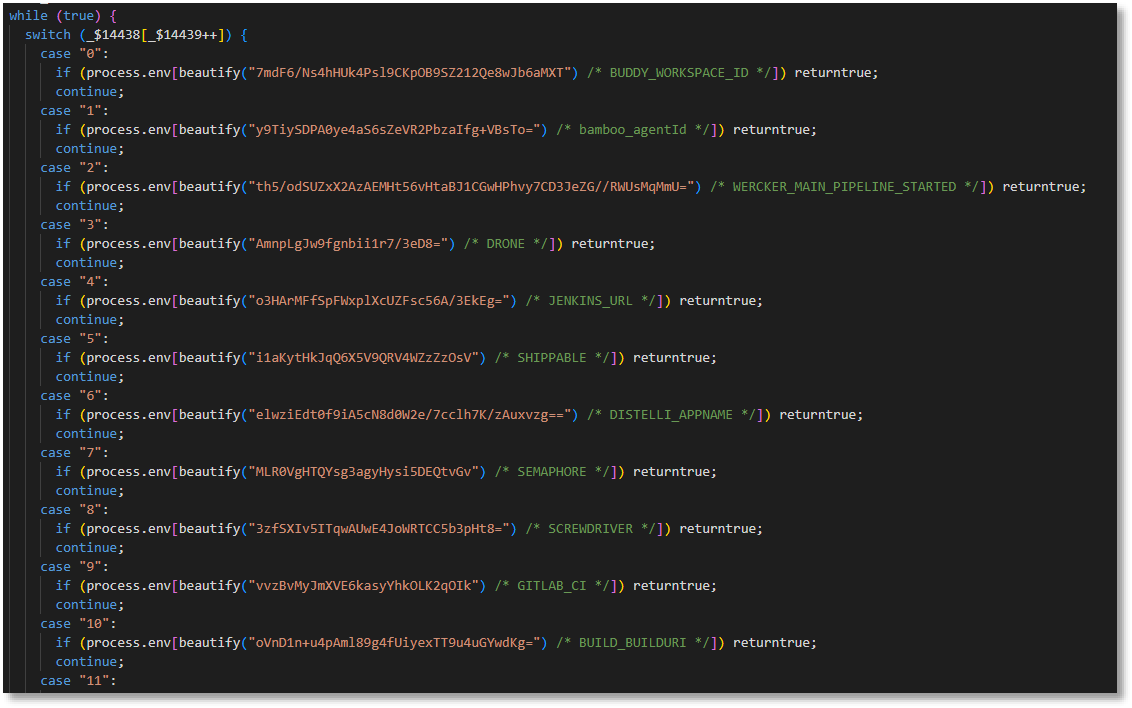The image size is (1132, 708).
Task: Click the bamboo_agentId comment
Action: click(632, 130)
